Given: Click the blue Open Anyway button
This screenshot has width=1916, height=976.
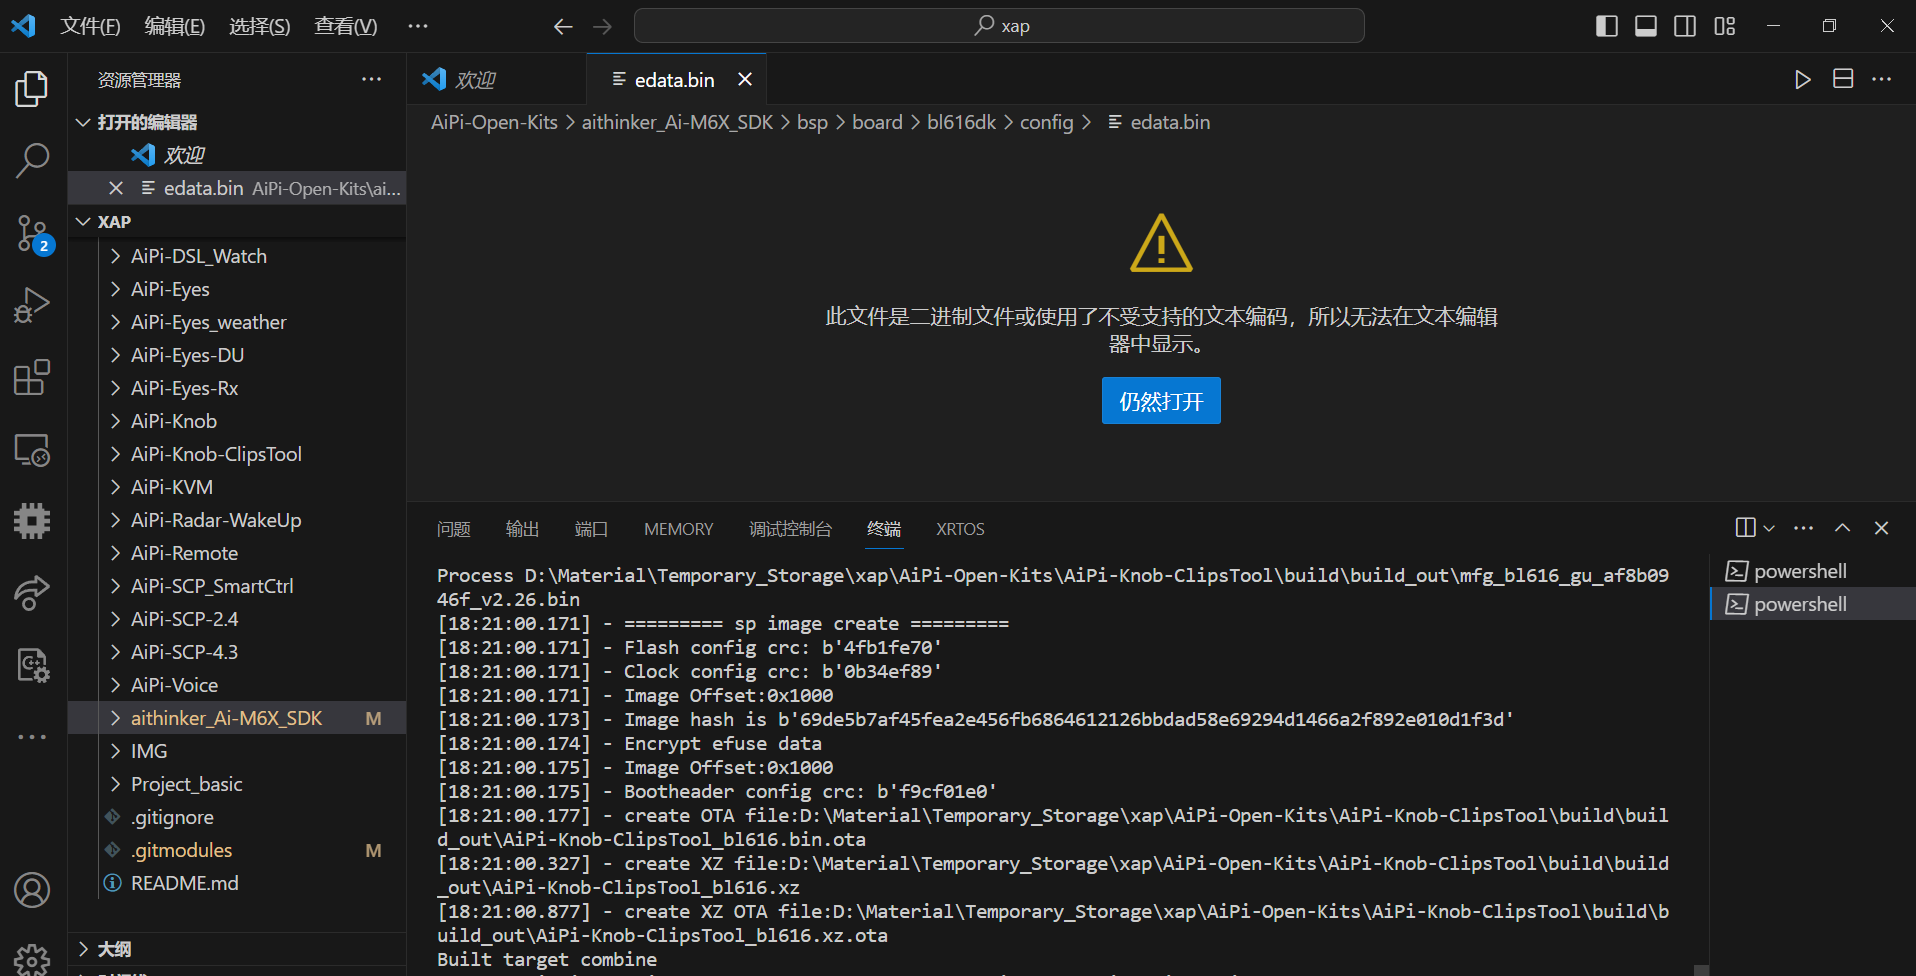Looking at the screenshot, I should point(1161,401).
